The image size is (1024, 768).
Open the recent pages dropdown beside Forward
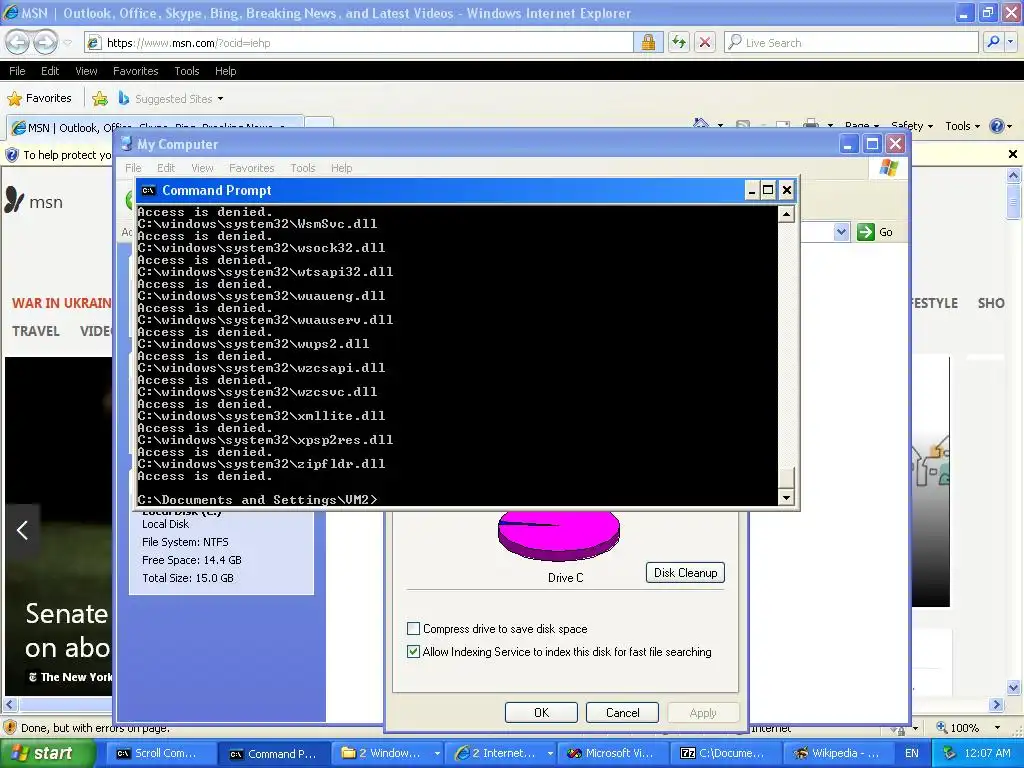(68, 43)
